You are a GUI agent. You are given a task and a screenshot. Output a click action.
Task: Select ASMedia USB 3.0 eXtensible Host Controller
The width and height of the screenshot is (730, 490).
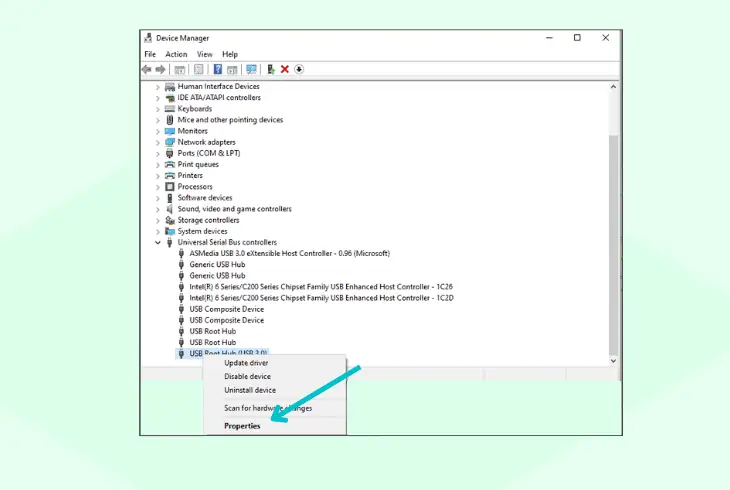289,253
